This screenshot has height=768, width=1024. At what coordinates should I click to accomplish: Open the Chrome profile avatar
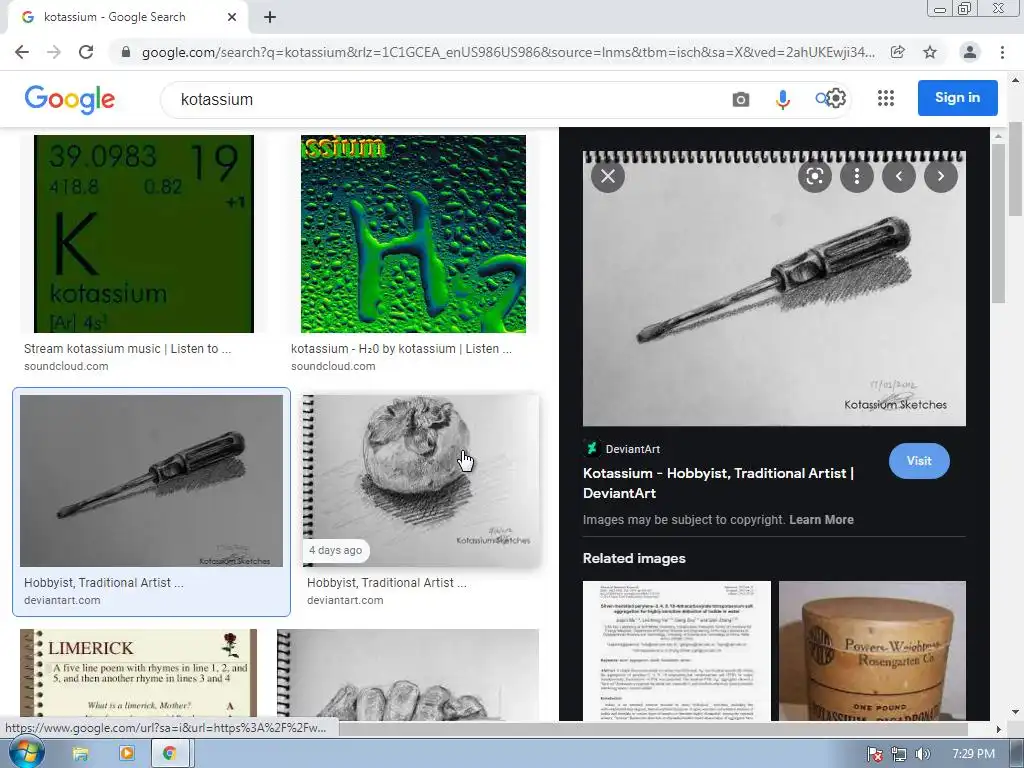[970, 52]
